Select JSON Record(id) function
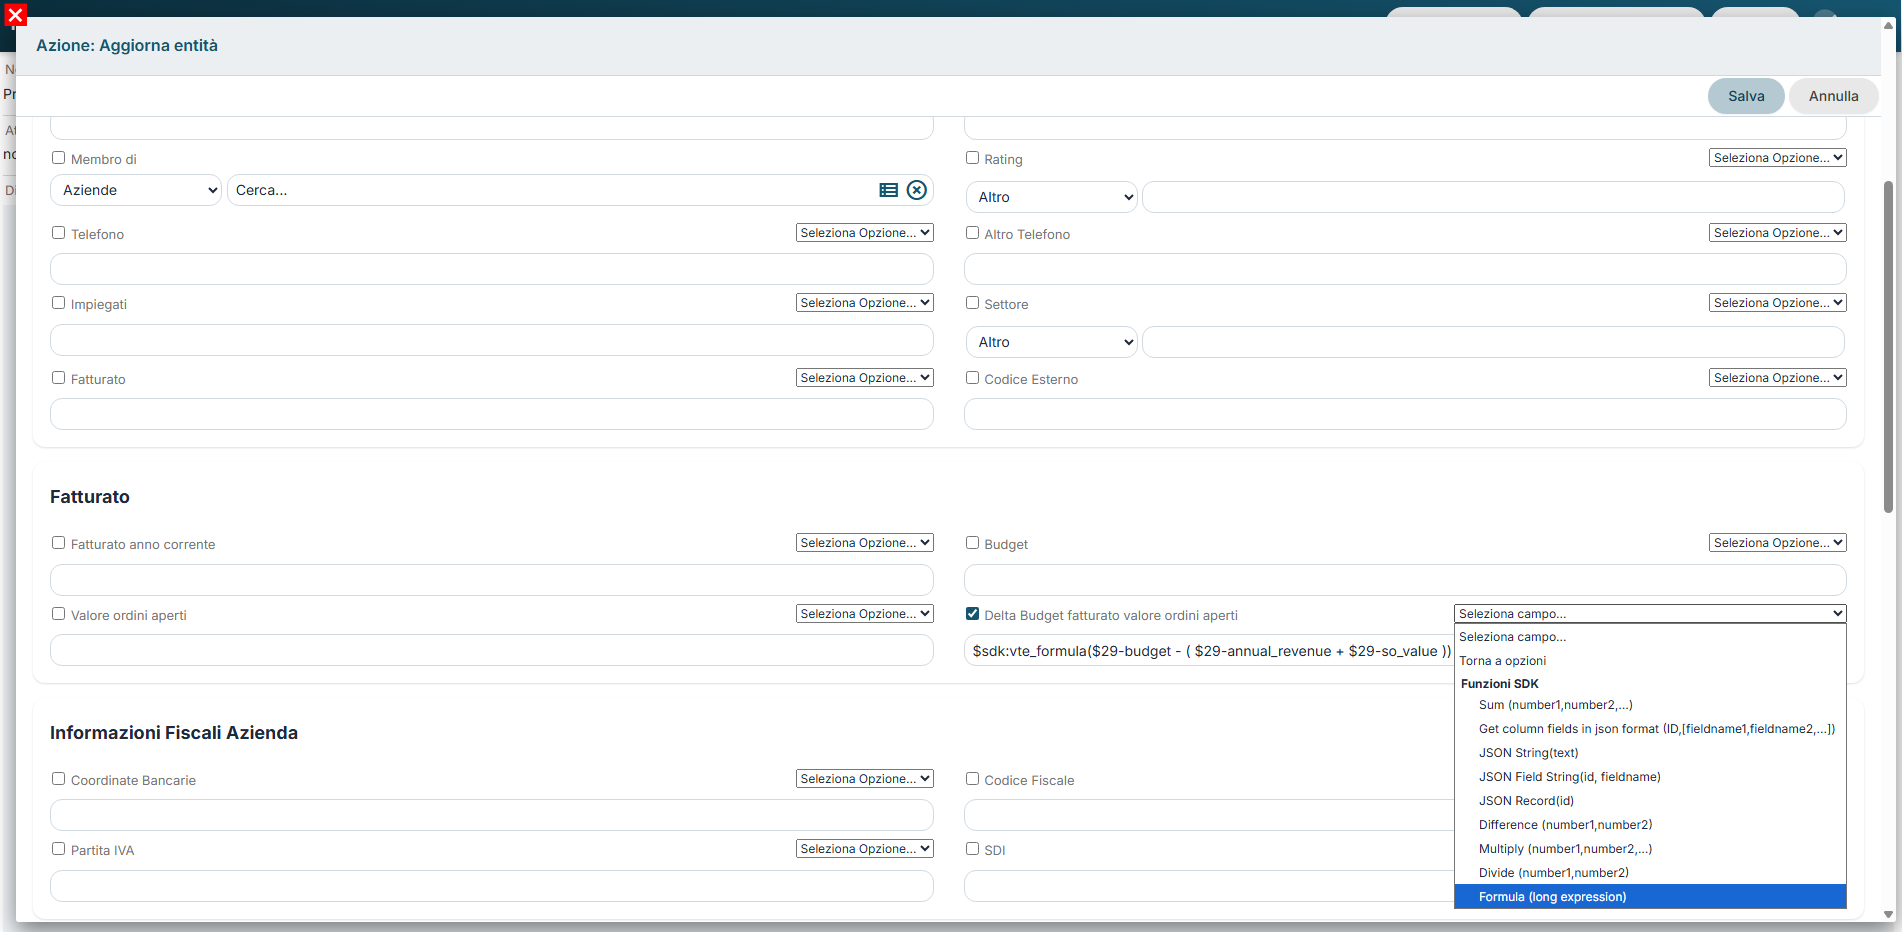 1650,801
